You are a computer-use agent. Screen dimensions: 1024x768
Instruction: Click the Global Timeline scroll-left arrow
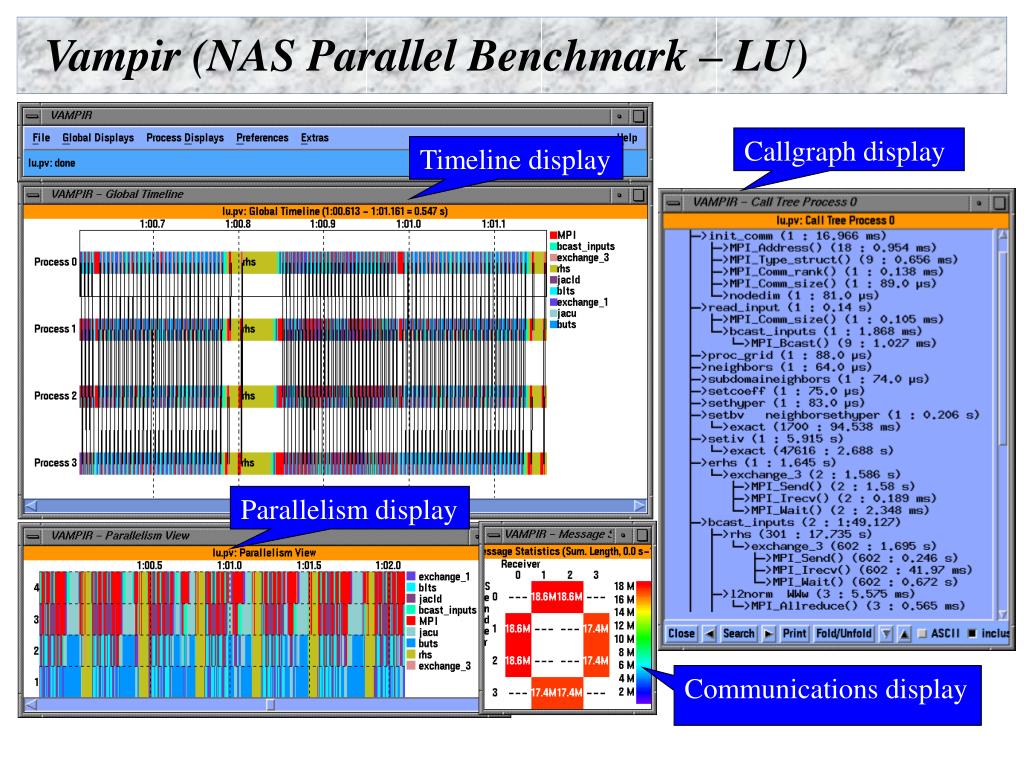pos(31,506)
